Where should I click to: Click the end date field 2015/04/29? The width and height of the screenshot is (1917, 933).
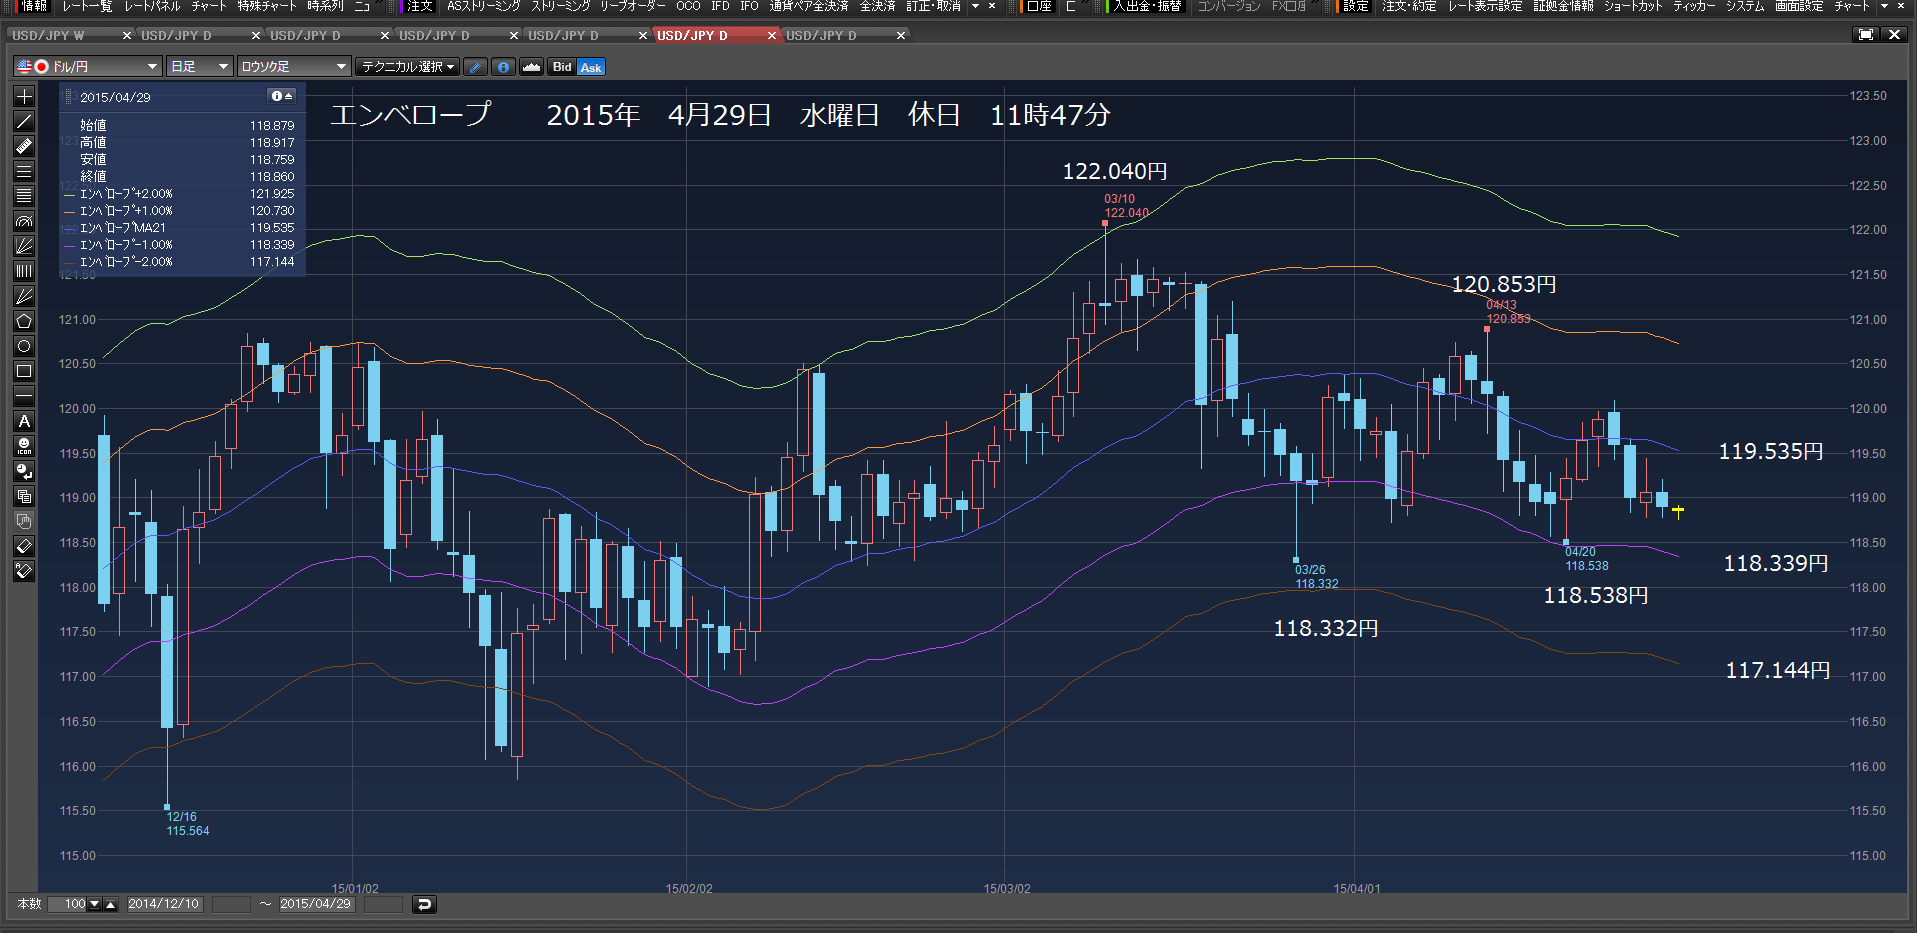(316, 904)
